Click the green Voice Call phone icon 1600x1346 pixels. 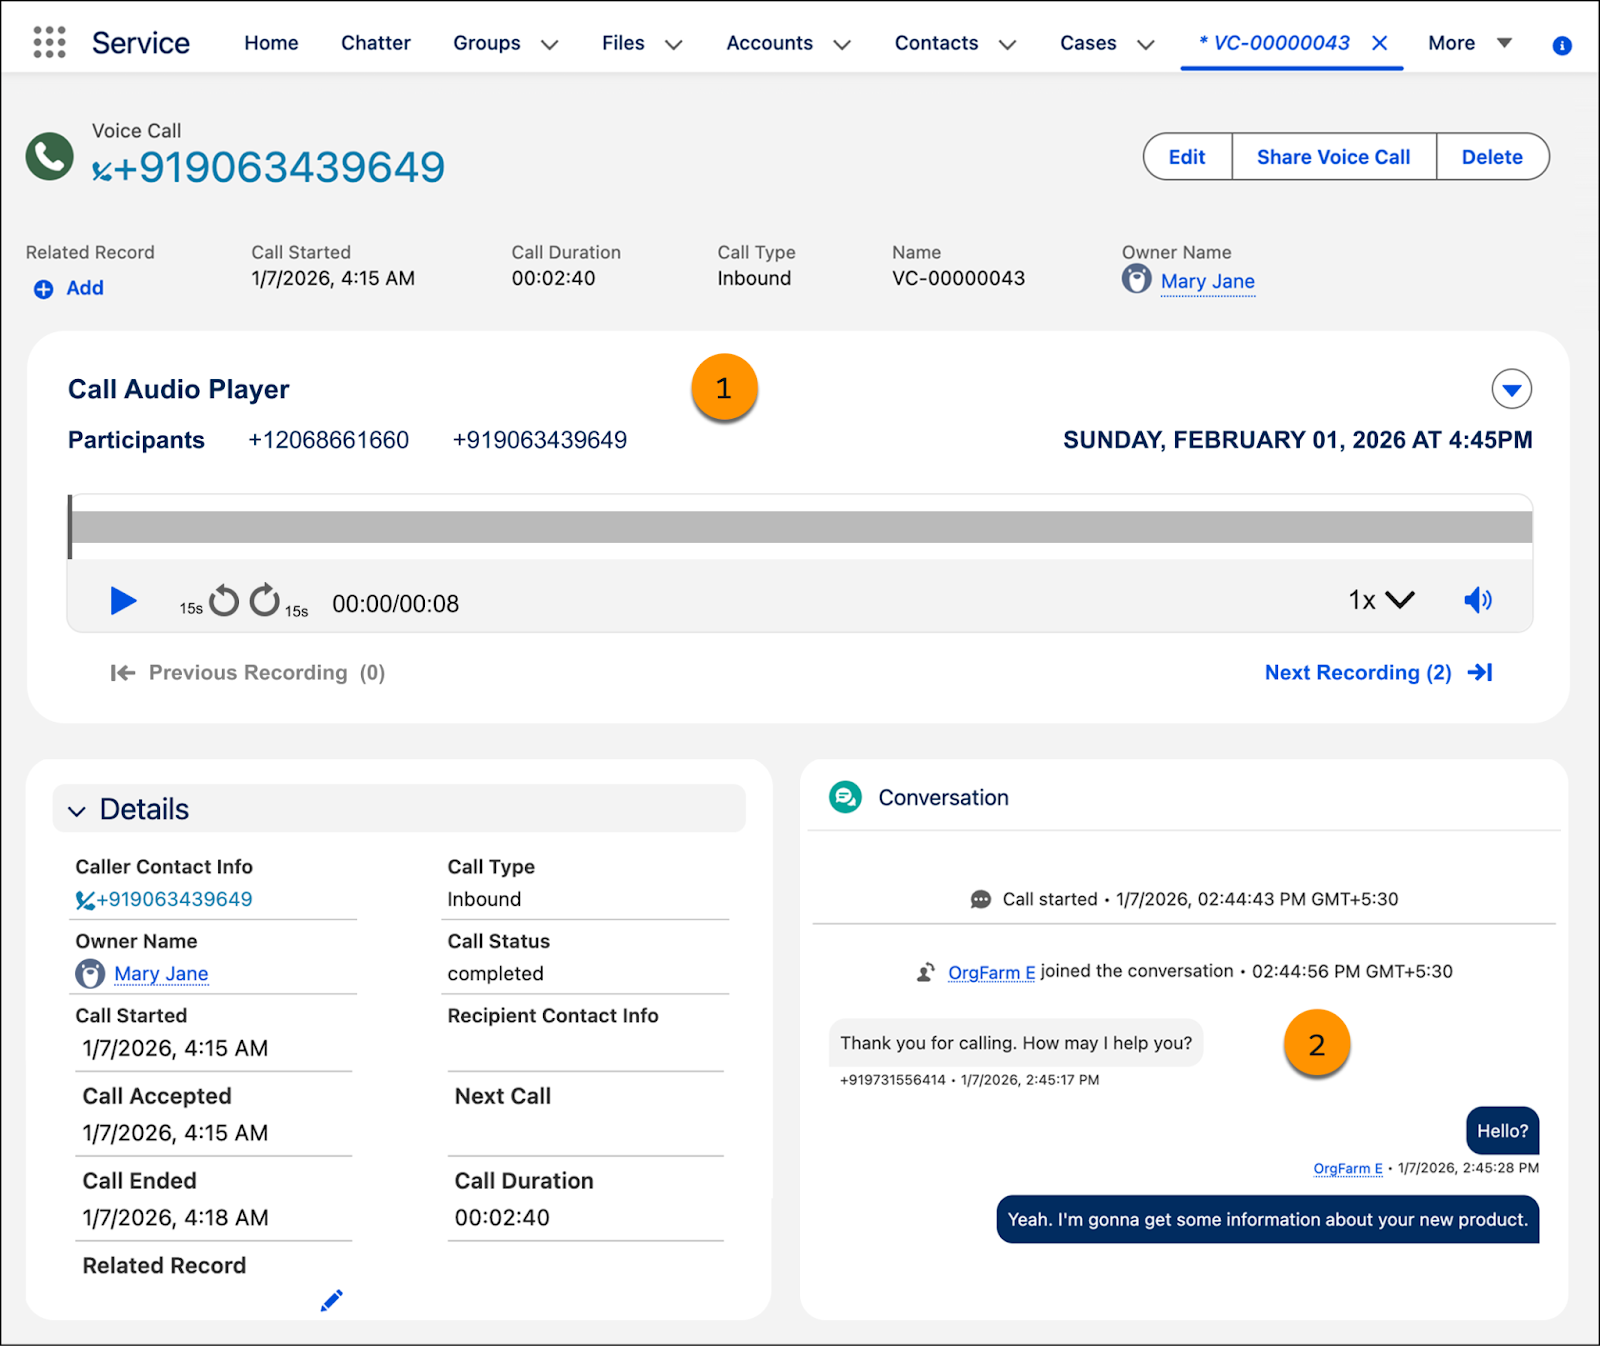(x=50, y=156)
